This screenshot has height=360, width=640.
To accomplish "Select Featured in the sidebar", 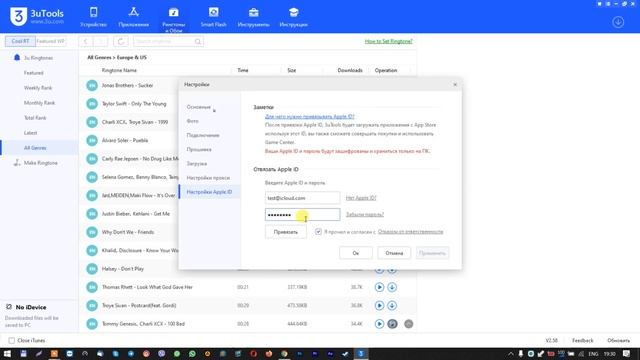I will coord(33,73).
